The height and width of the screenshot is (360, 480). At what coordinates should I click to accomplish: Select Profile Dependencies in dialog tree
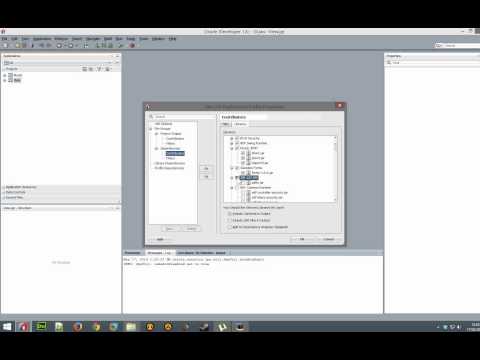click(x=170, y=168)
